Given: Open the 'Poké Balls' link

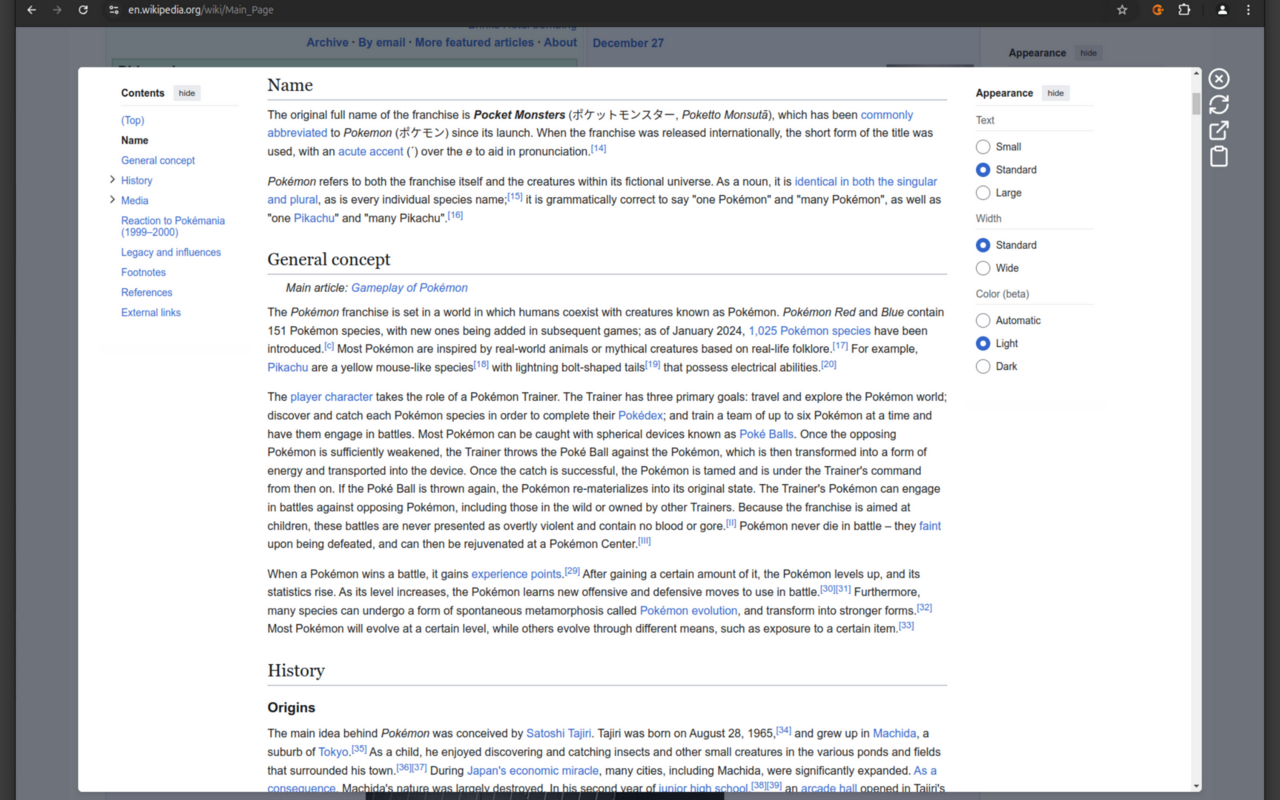Looking at the screenshot, I should (x=766, y=434).
